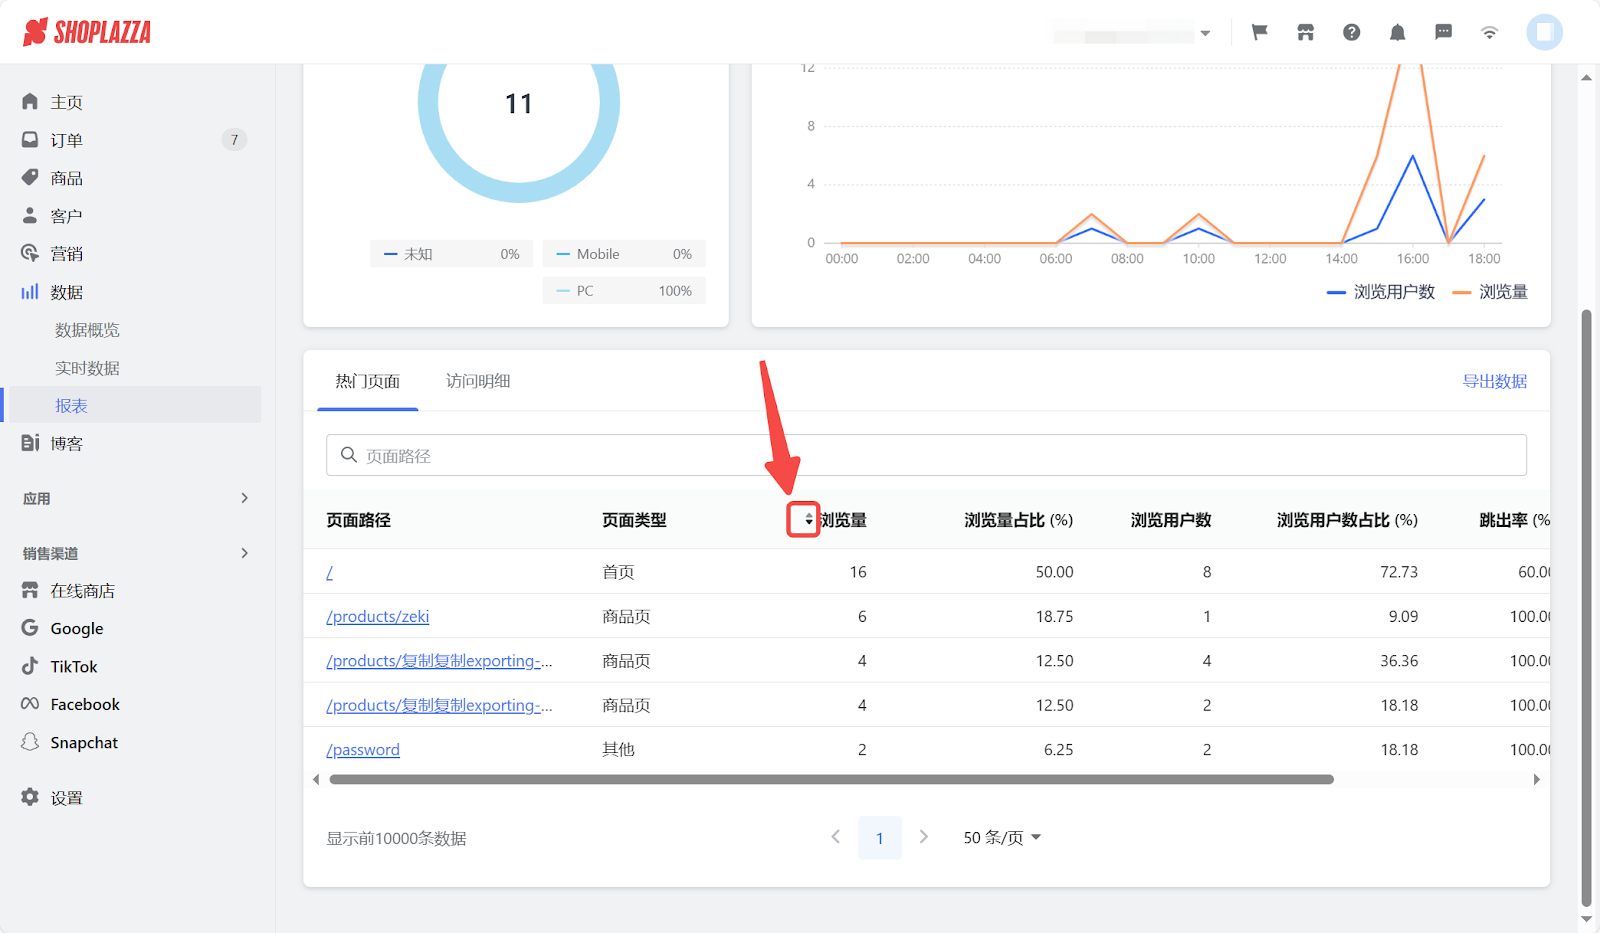
Task: Click the 浏览用户数 column header
Action: pyautogui.click(x=1171, y=520)
